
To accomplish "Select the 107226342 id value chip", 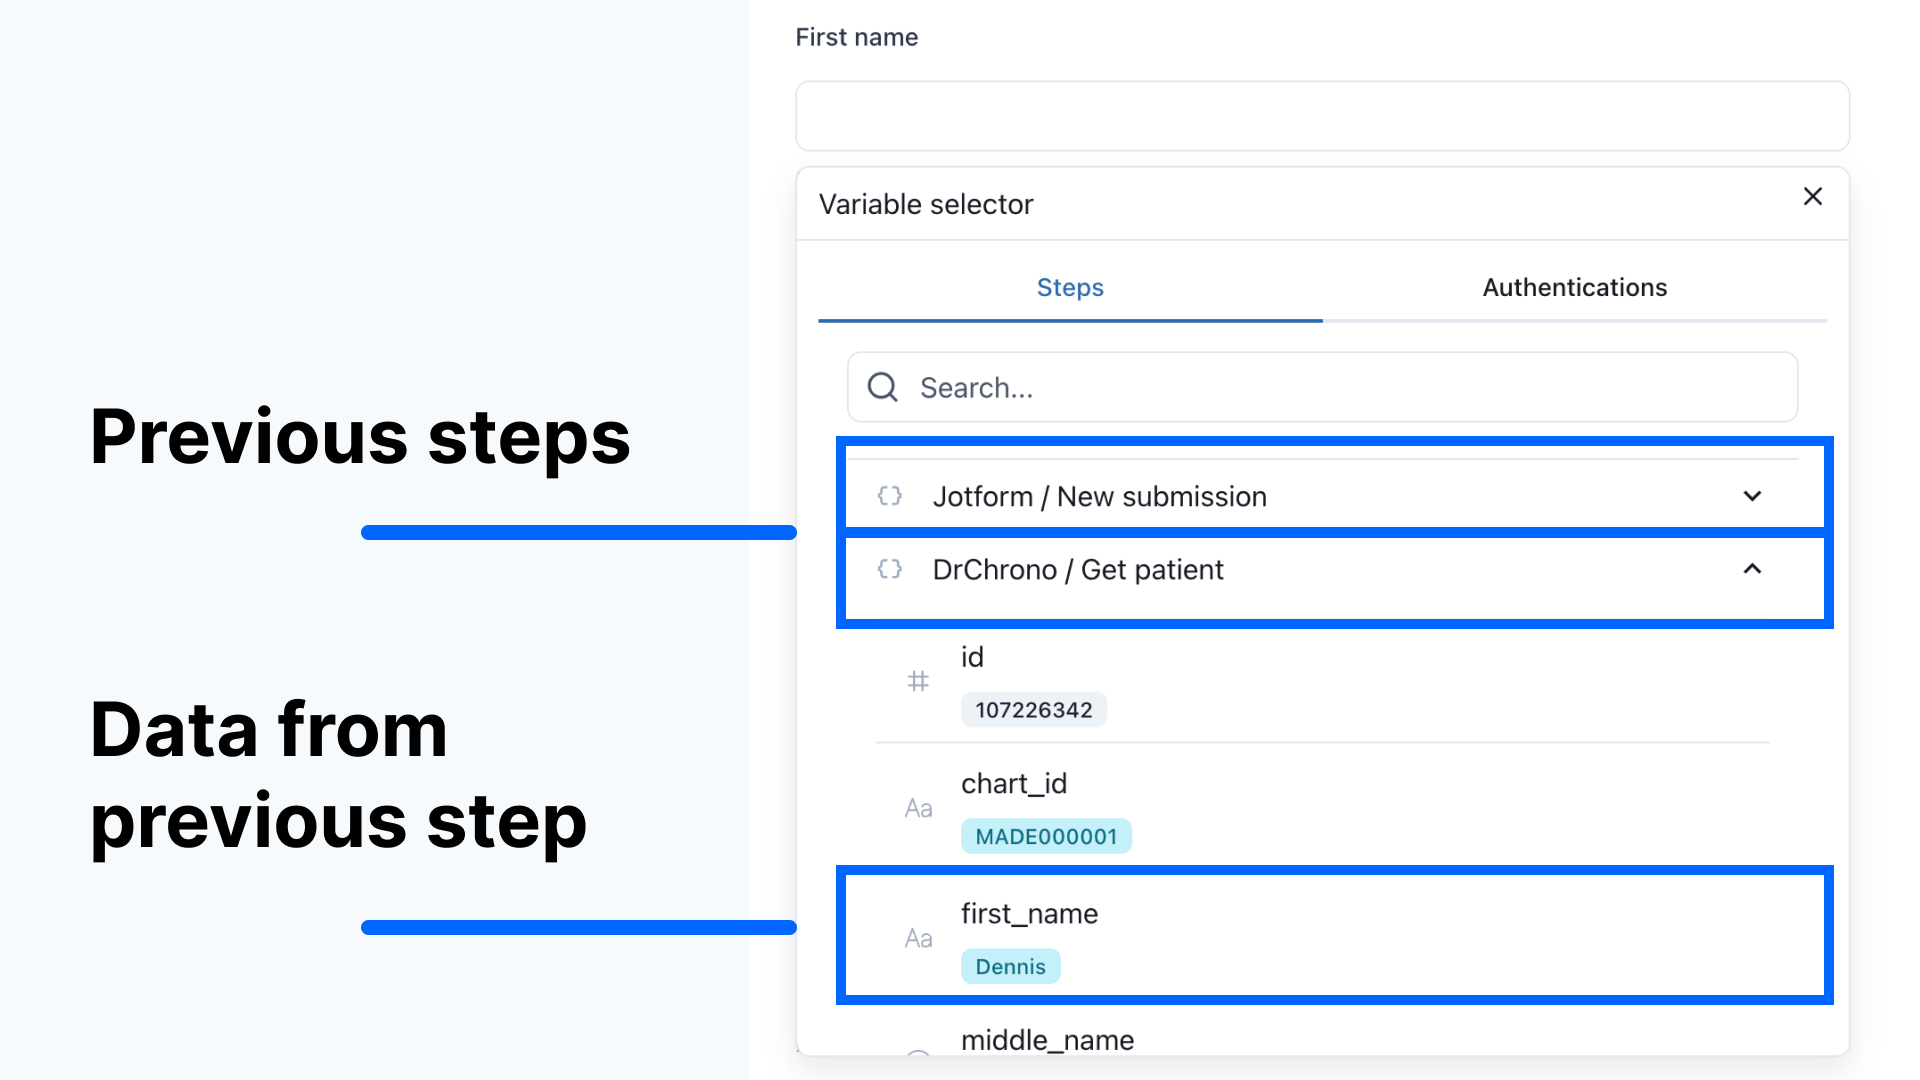I will click(x=1034, y=710).
